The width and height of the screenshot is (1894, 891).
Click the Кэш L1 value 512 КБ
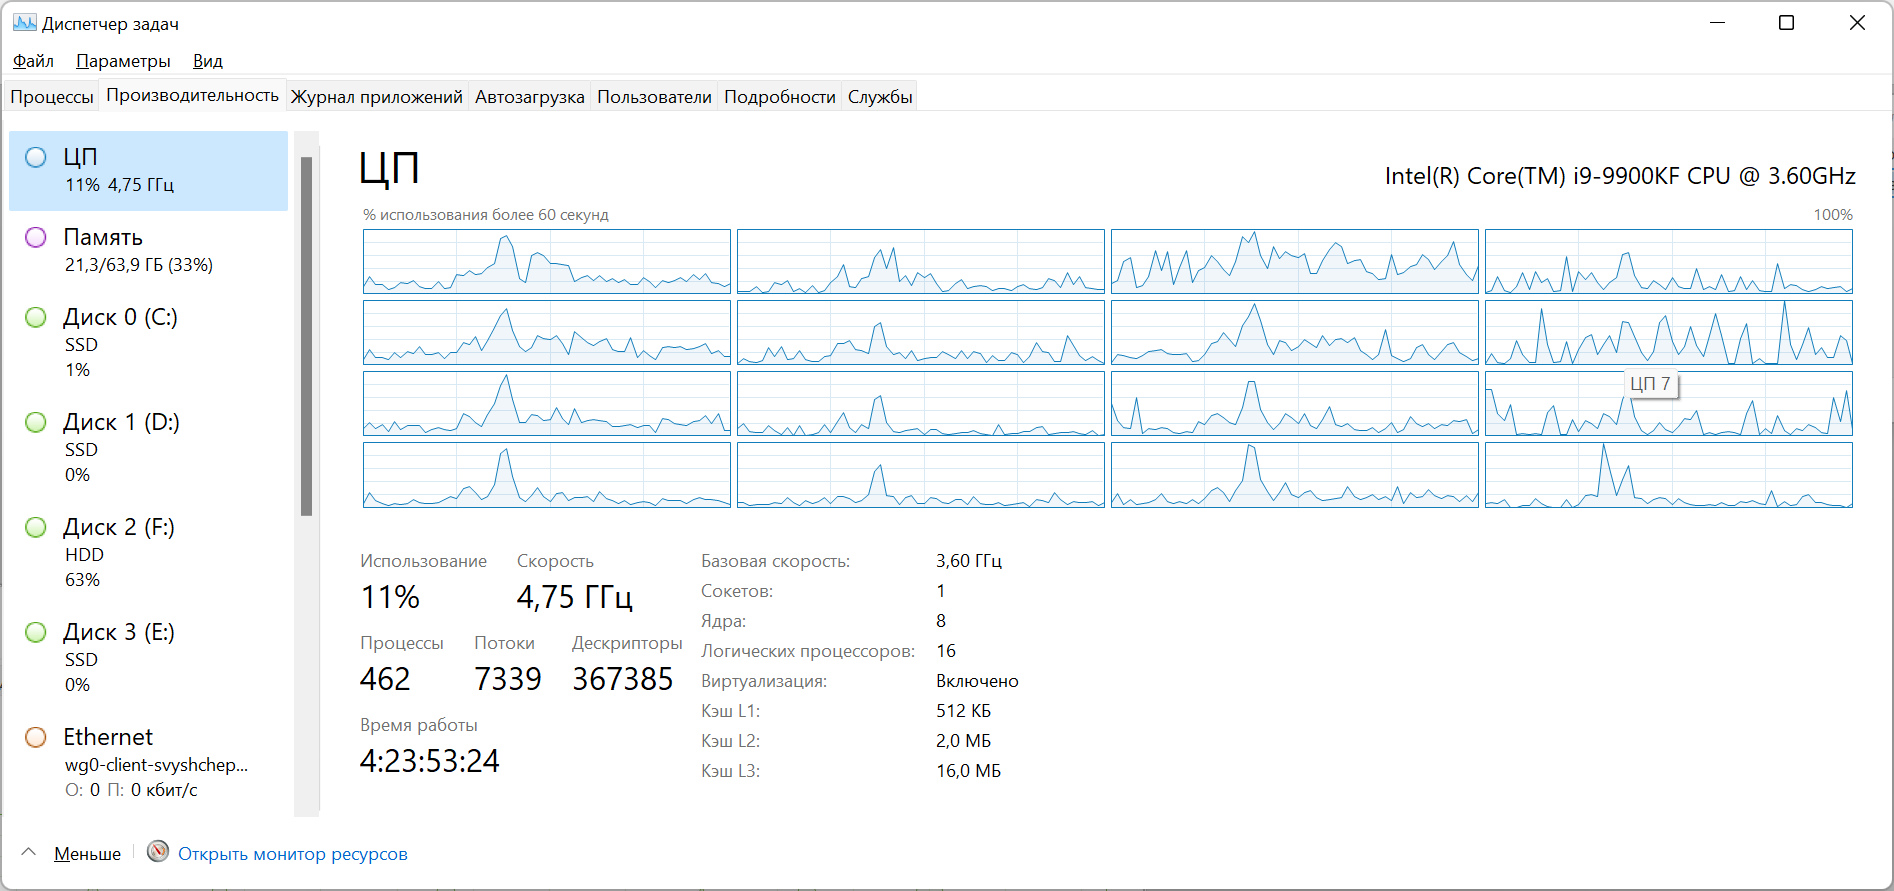963,711
